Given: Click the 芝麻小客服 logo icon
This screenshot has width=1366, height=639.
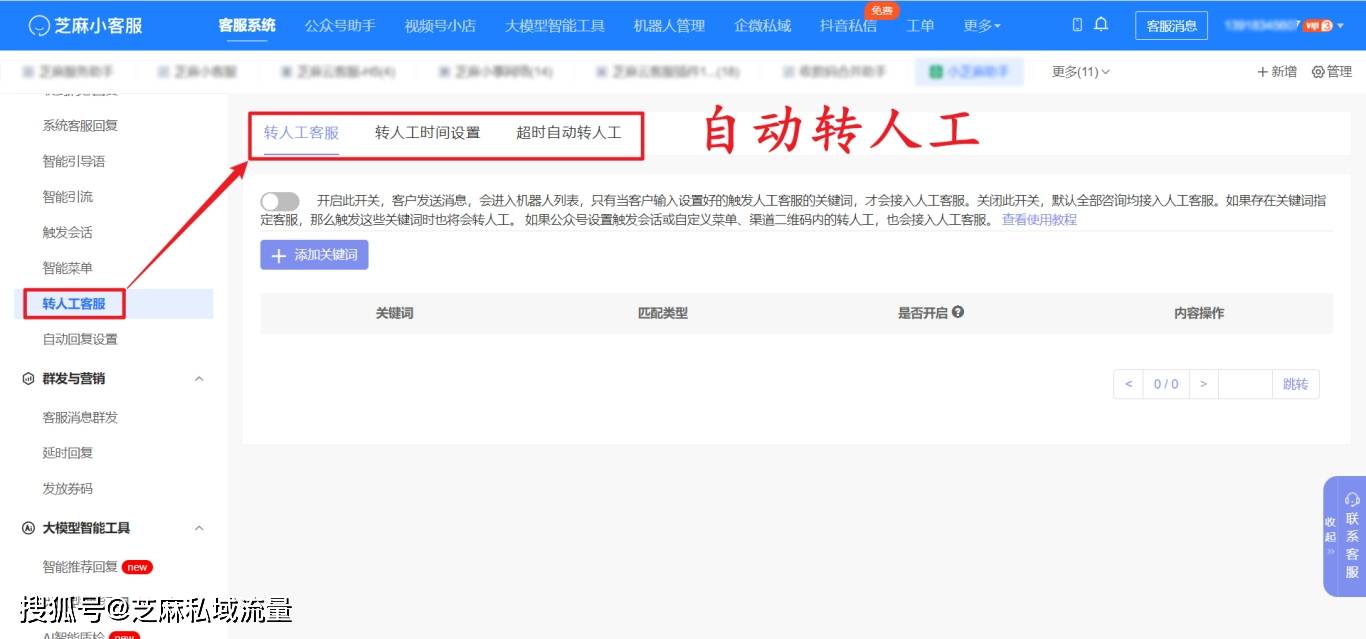Looking at the screenshot, I should (38, 24).
